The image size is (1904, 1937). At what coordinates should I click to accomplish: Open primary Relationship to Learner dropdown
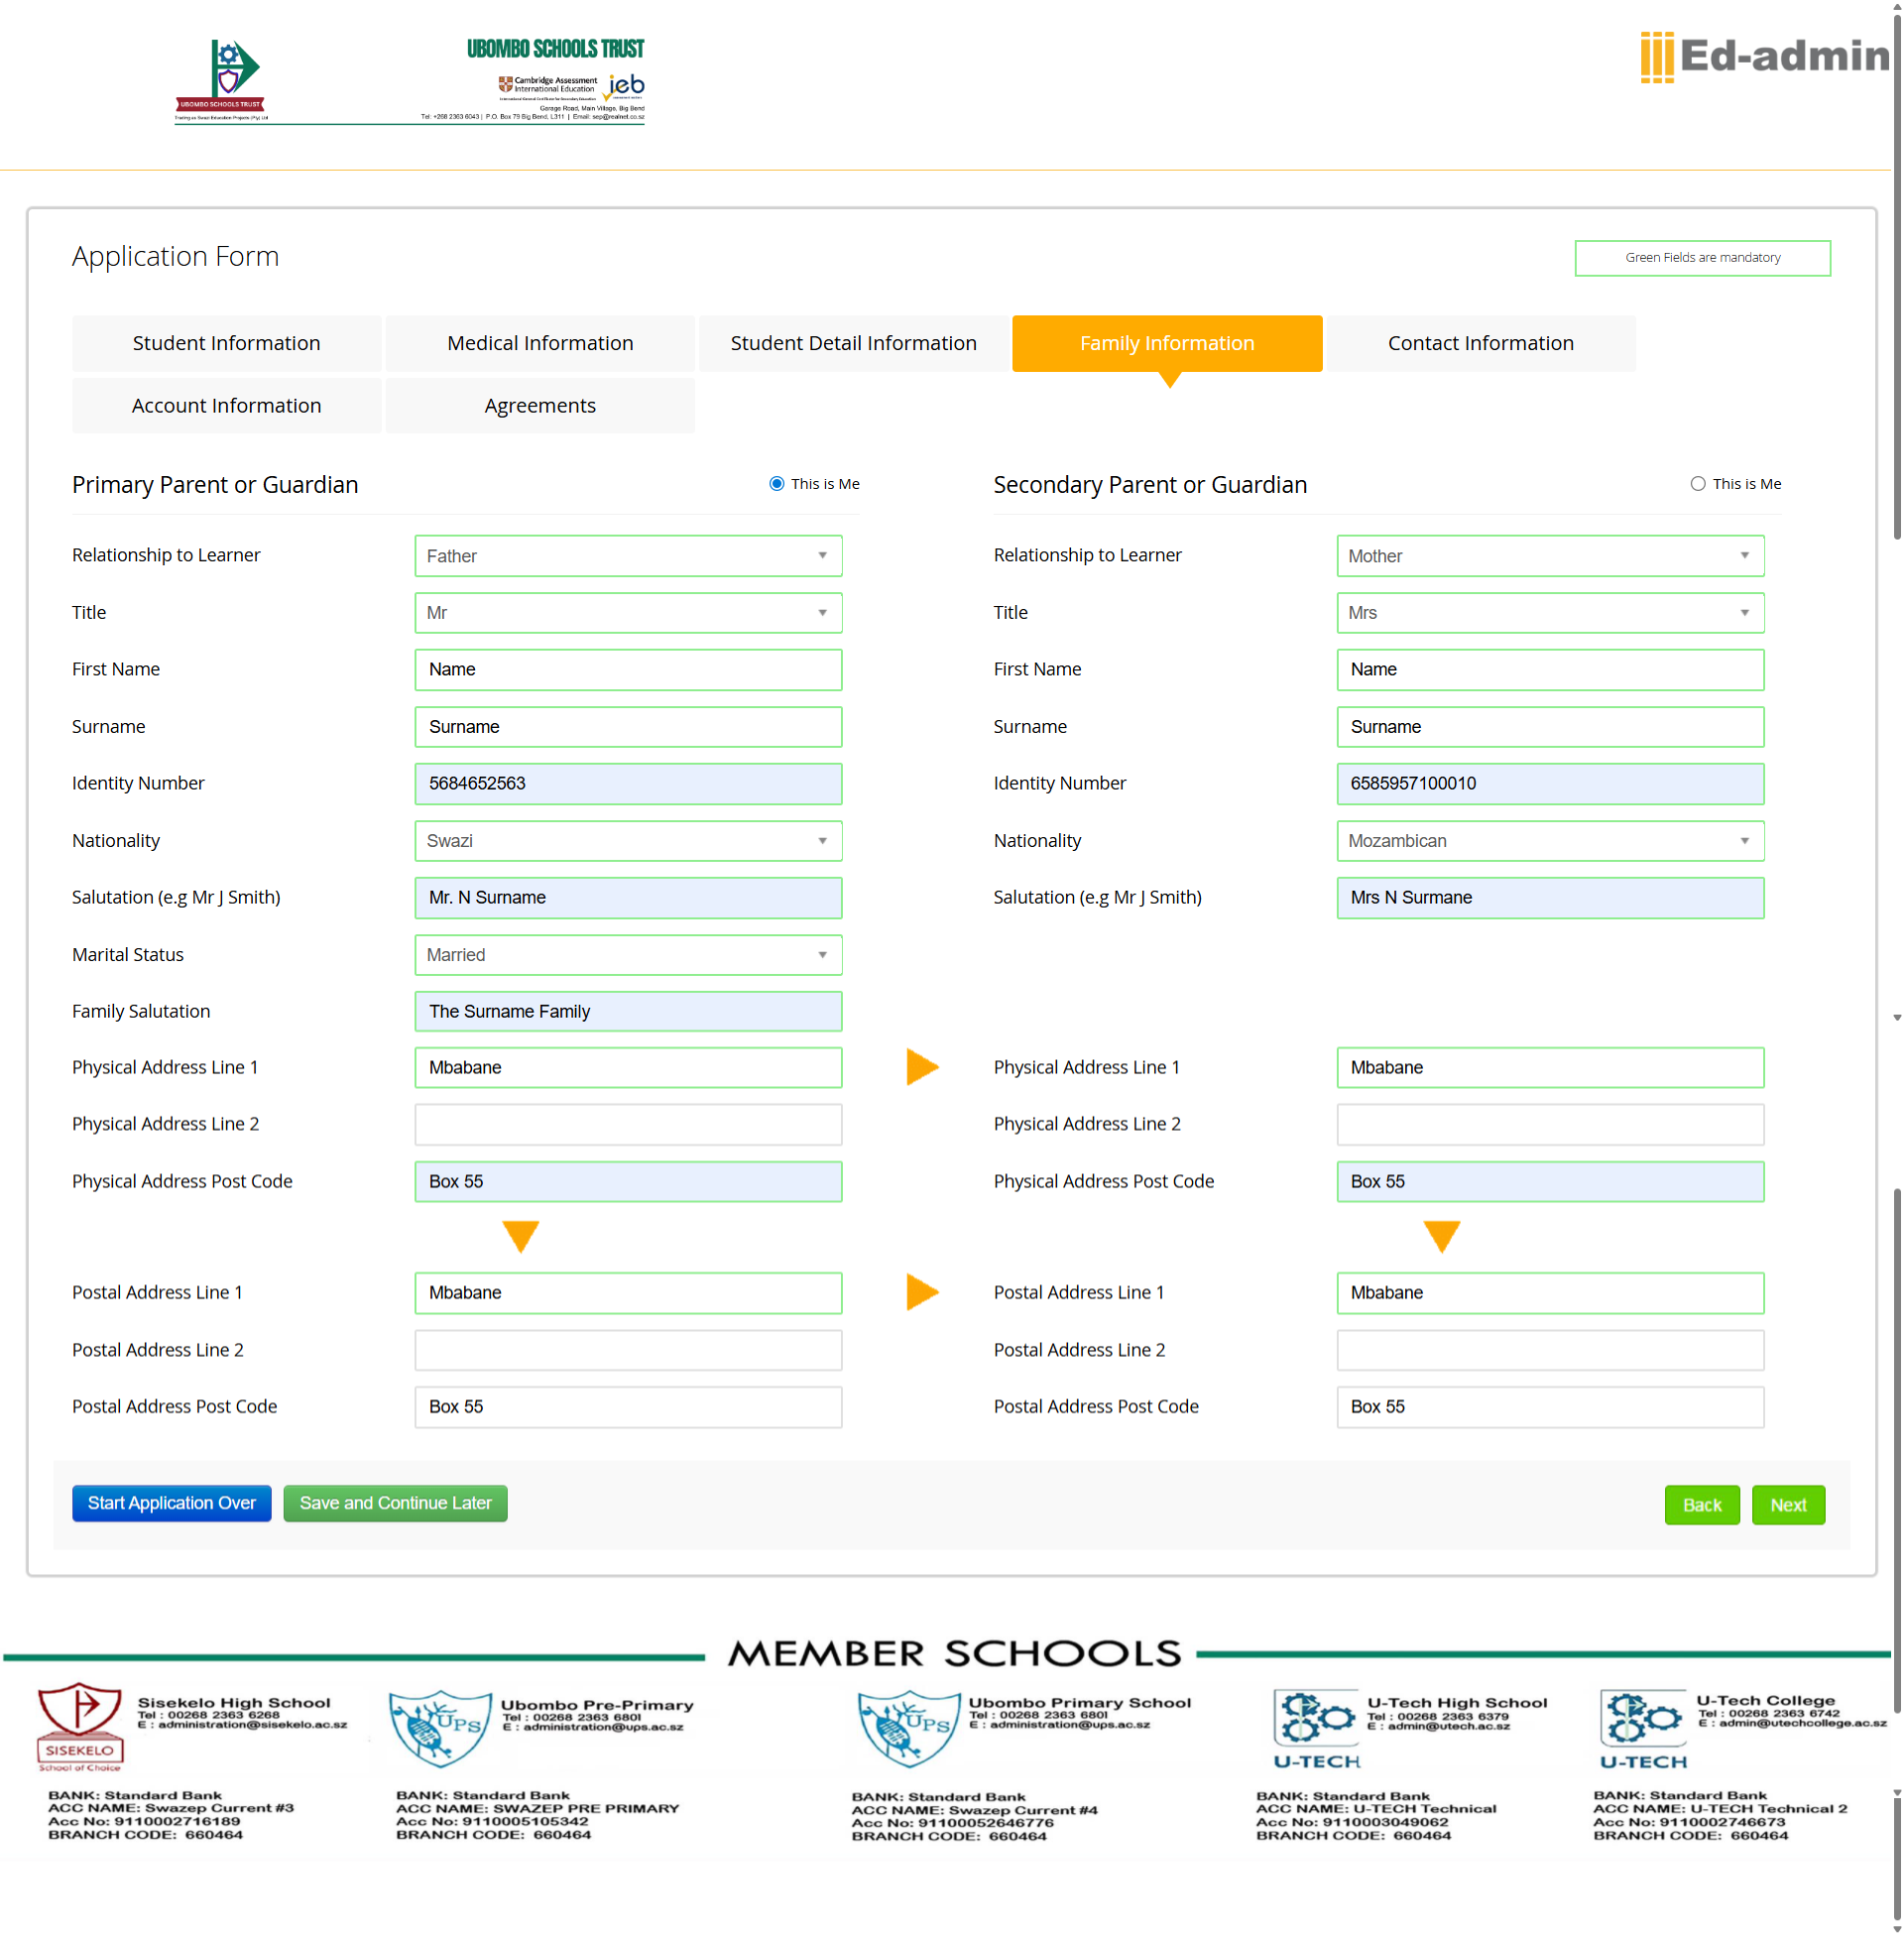[x=628, y=556]
